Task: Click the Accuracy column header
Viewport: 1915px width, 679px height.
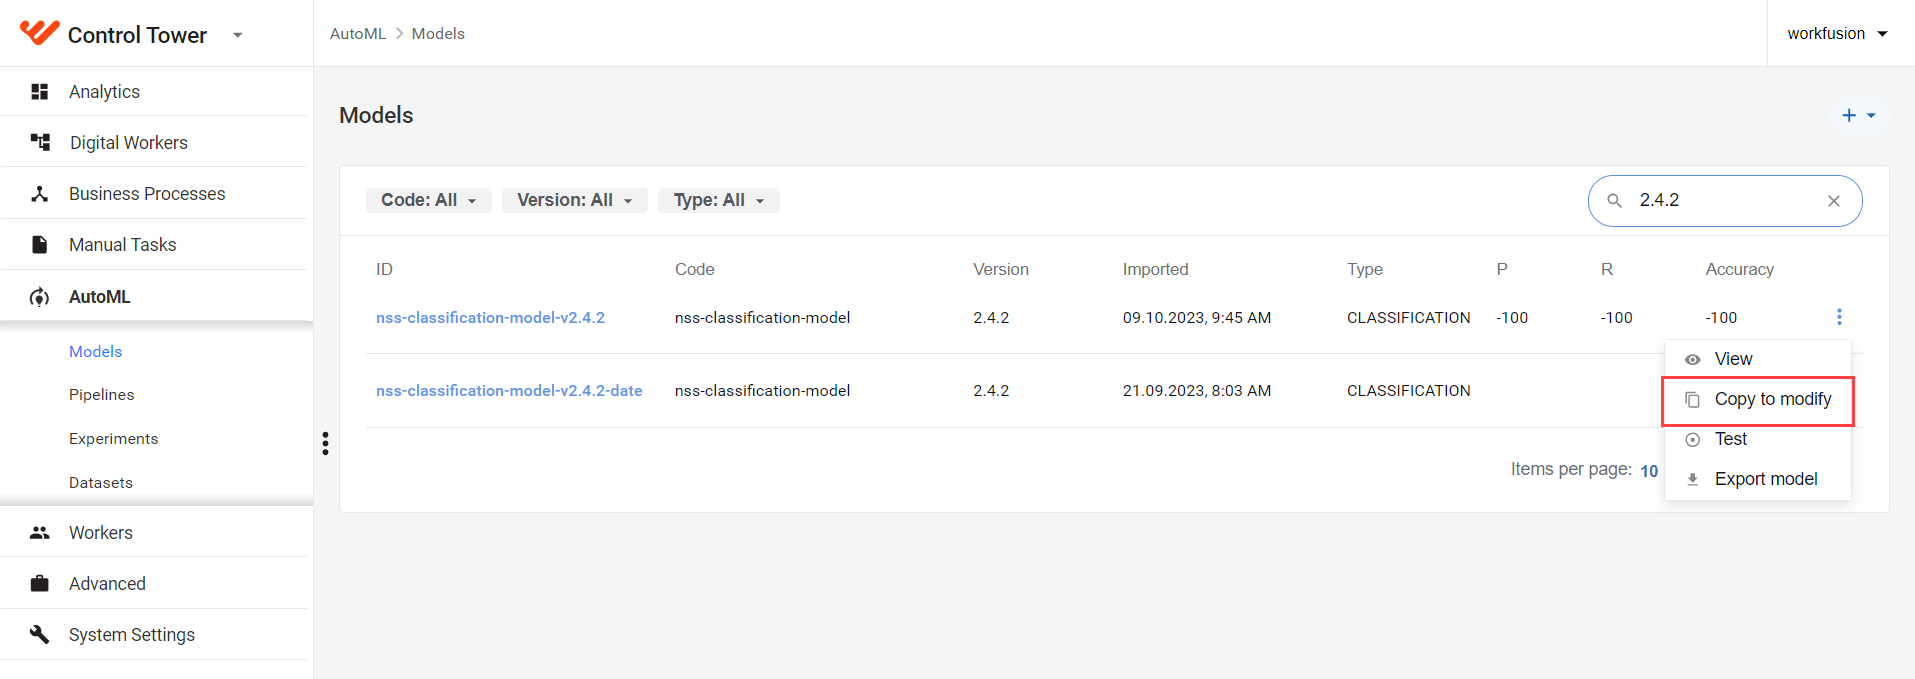Action: (1739, 269)
